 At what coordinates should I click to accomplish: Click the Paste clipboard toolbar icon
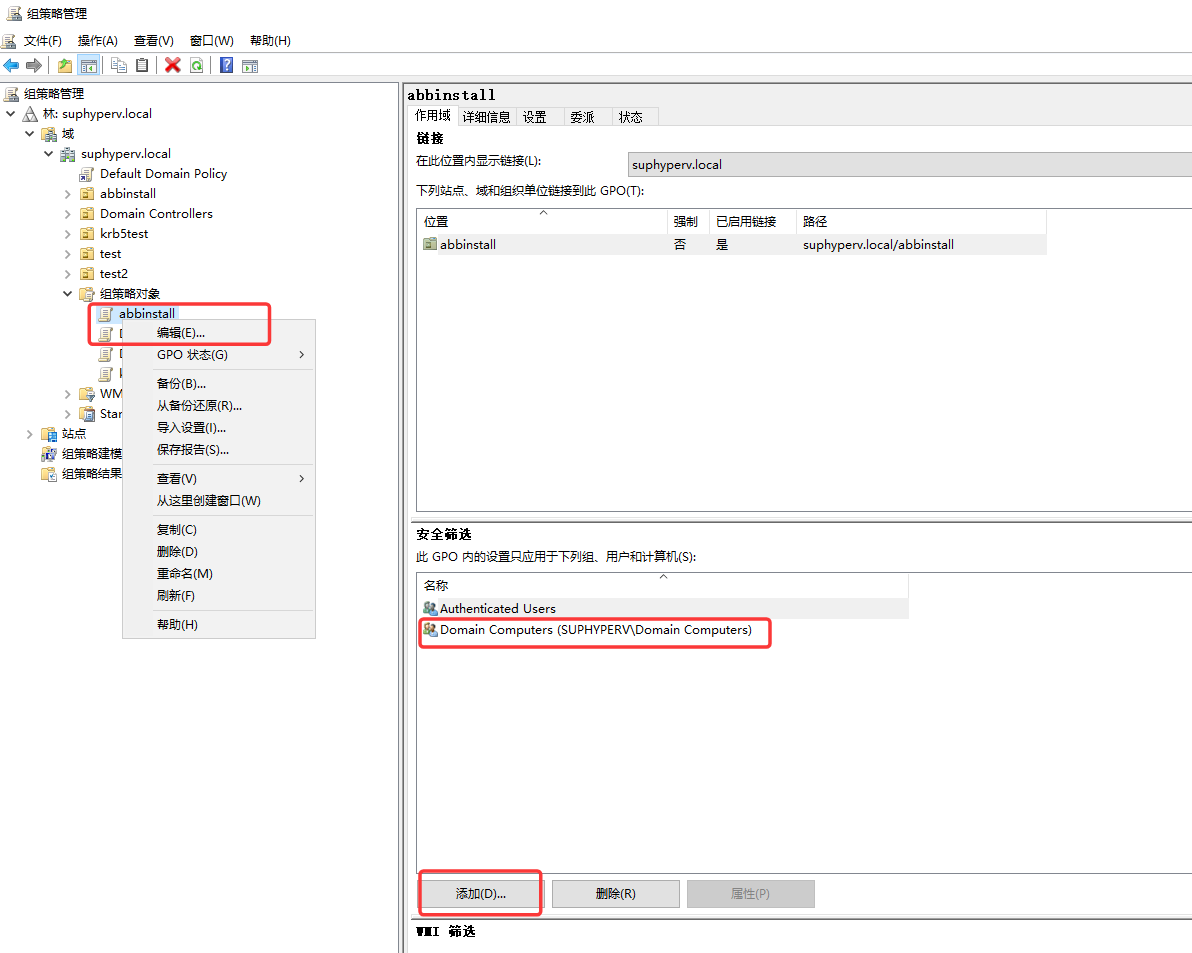[x=142, y=65]
